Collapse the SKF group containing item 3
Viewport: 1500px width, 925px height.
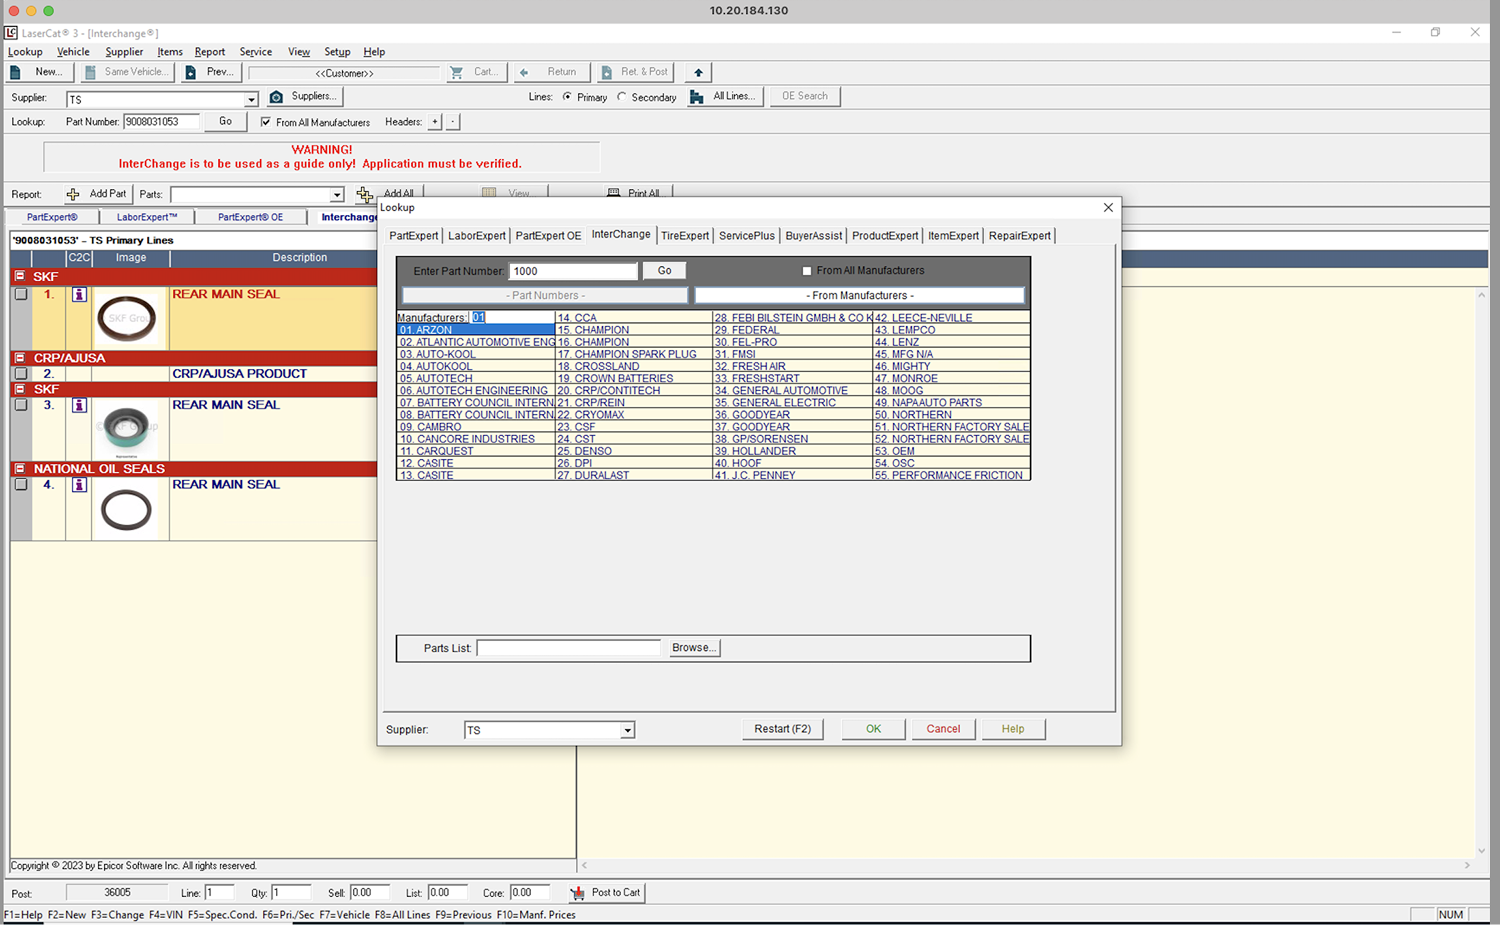19,389
